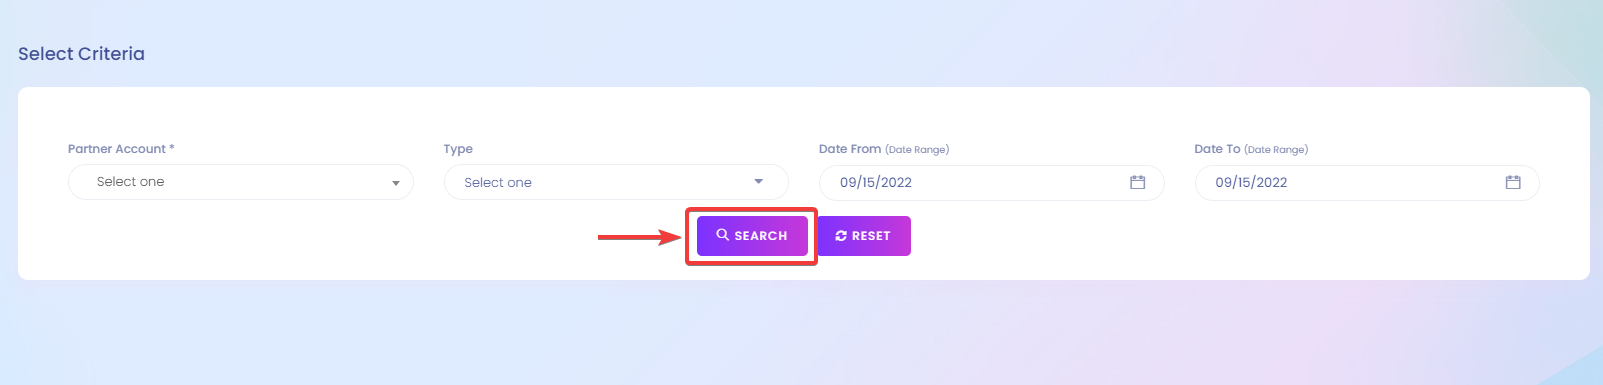Open the Date To calendar icon

click(1513, 182)
